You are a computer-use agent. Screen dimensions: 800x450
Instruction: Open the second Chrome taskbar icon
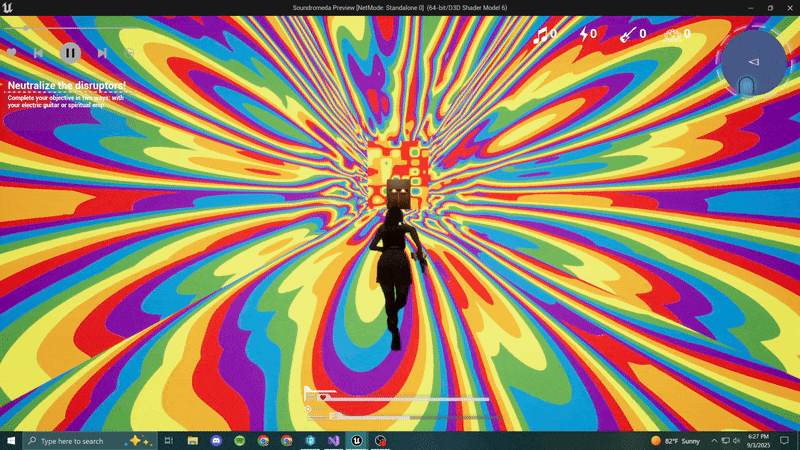(x=287, y=441)
